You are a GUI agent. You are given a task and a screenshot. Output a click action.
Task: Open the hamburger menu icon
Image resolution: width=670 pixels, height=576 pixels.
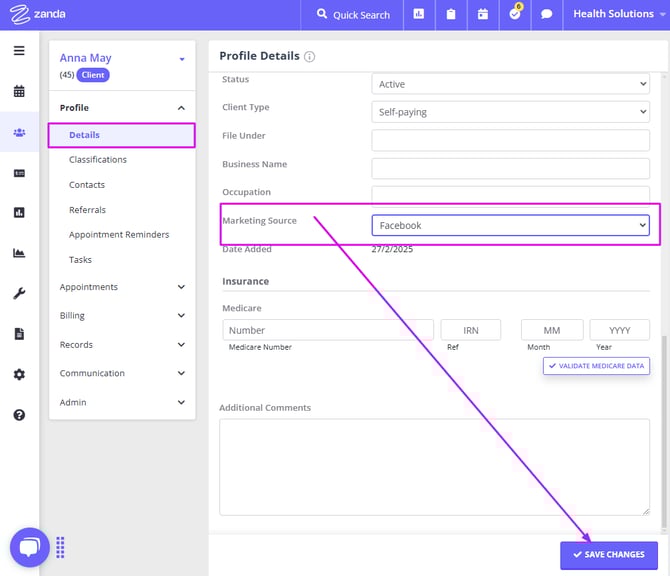click(19, 51)
